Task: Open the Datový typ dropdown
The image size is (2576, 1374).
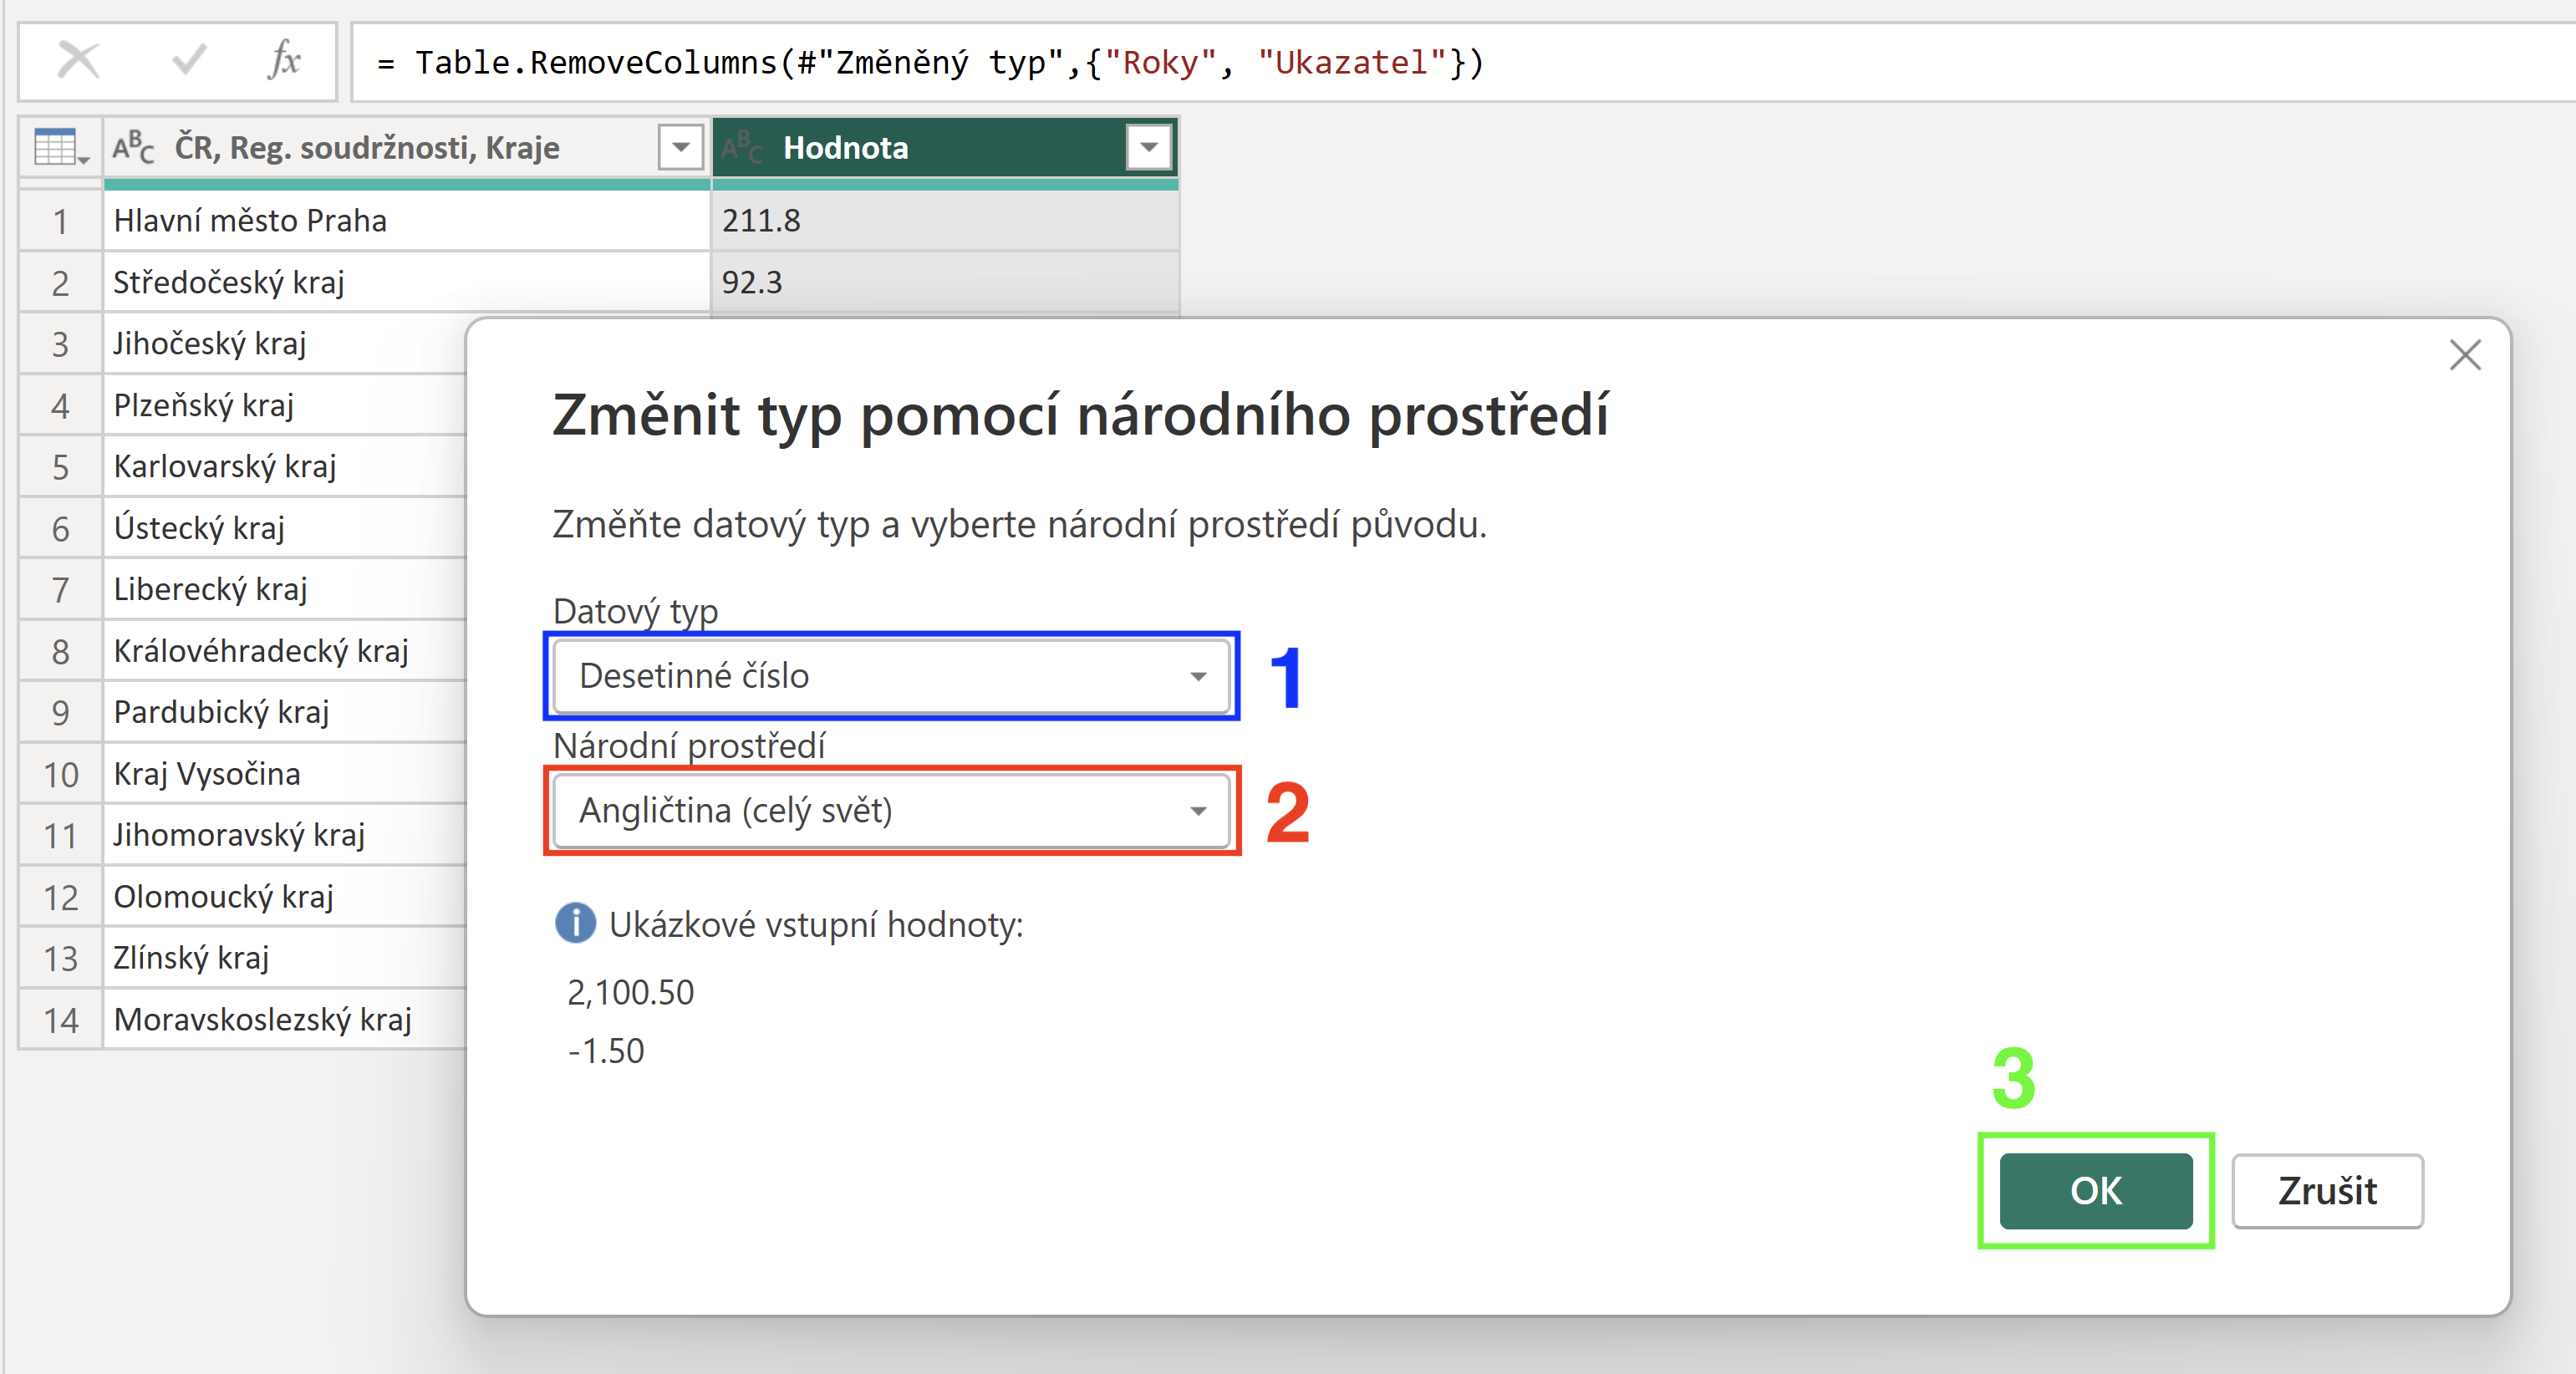Action: [x=891, y=676]
